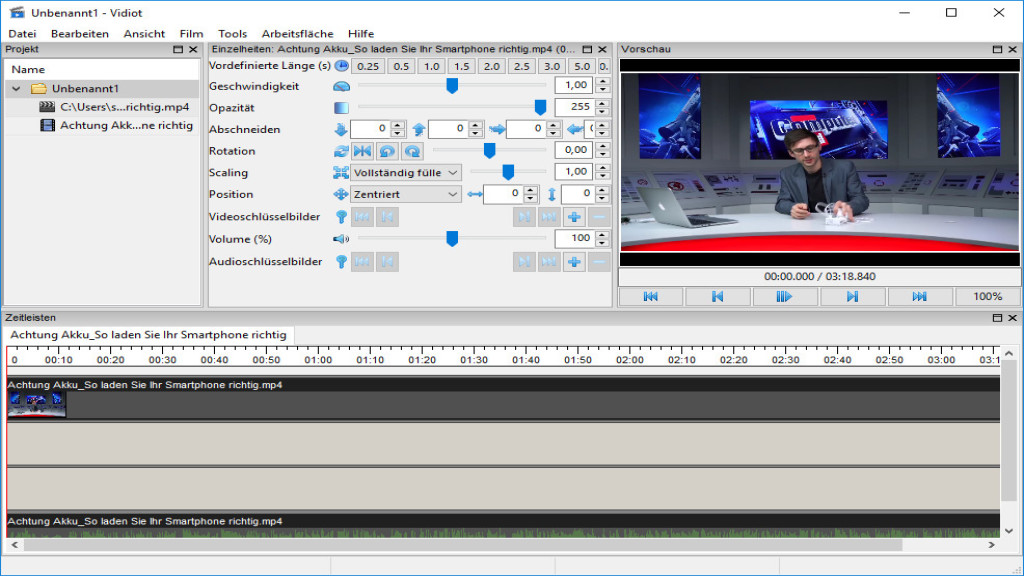Add an audio keyframe with the plus icon
1024x576 pixels.
click(x=574, y=262)
